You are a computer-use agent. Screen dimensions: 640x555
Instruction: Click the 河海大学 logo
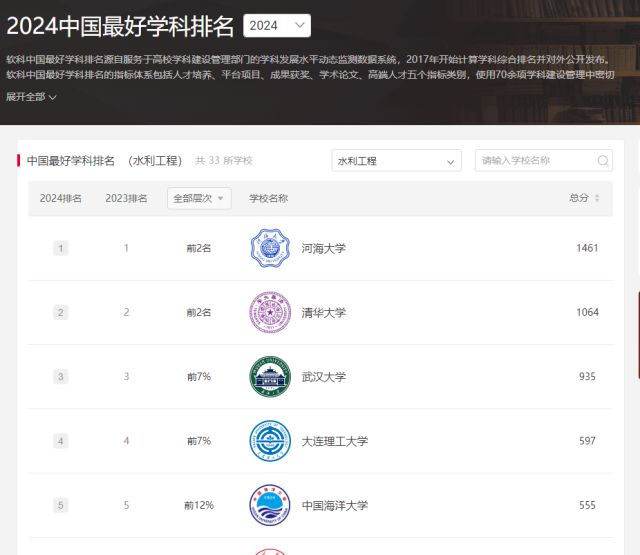tap(270, 248)
